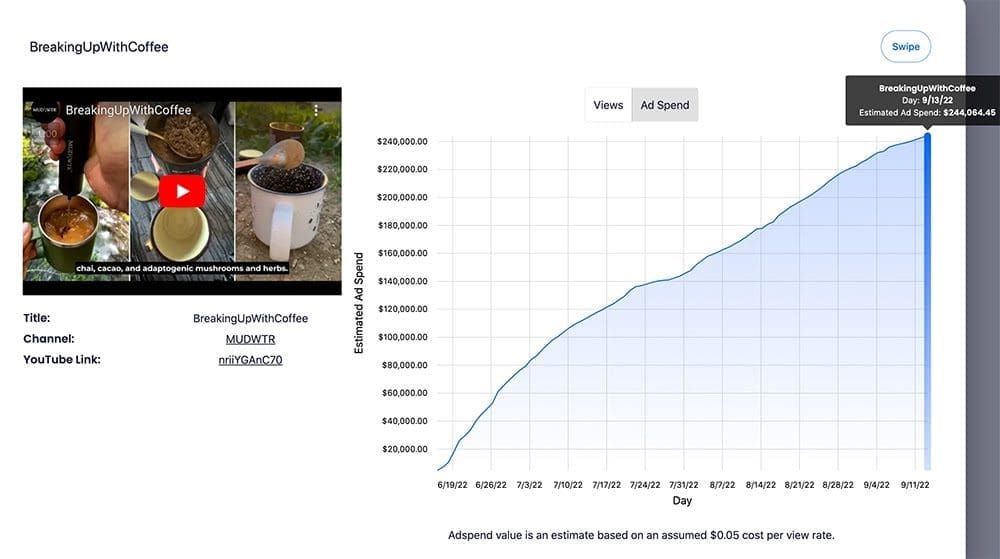This screenshot has width=1000, height=559.
Task: Click the MUDWTR channel logo on video
Action: pyautogui.click(x=44, y=110)
